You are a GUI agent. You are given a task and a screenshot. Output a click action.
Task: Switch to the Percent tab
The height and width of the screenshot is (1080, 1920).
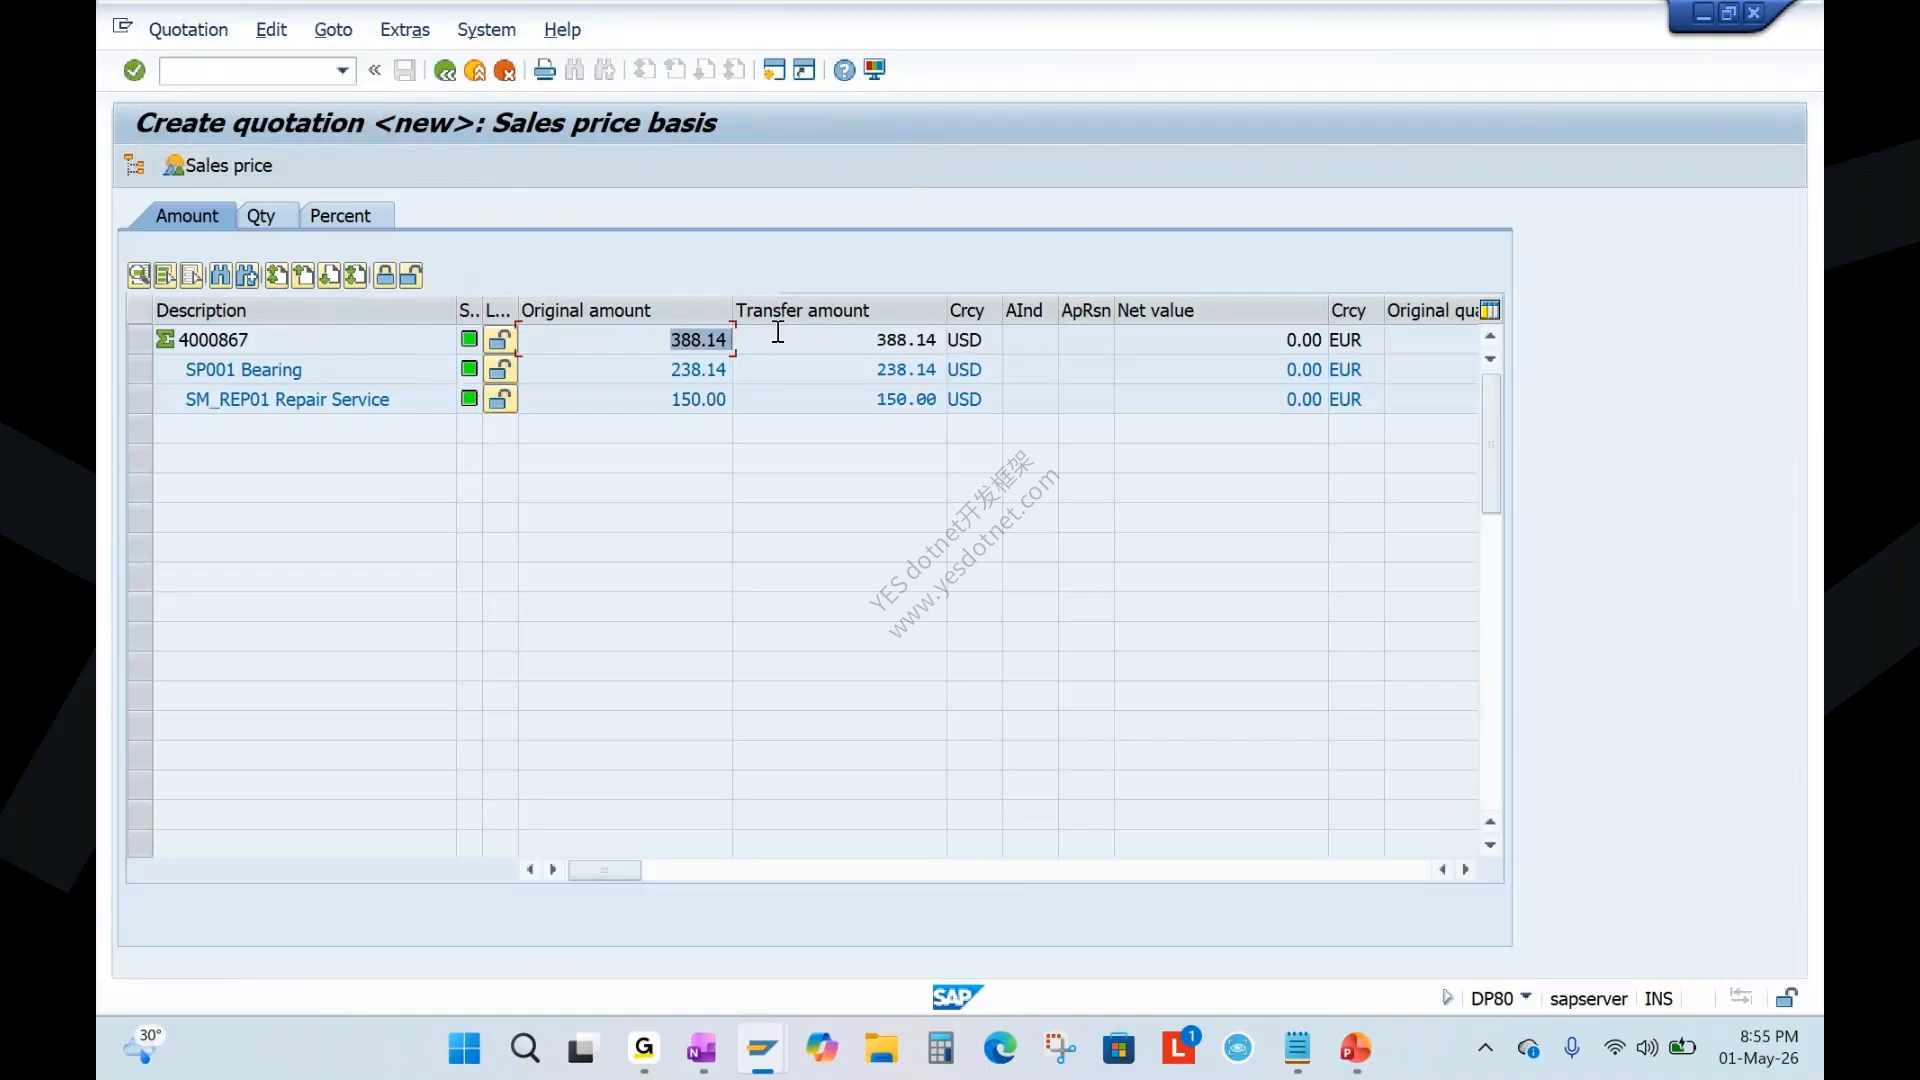pyautogui.click(x=340, y=216)
